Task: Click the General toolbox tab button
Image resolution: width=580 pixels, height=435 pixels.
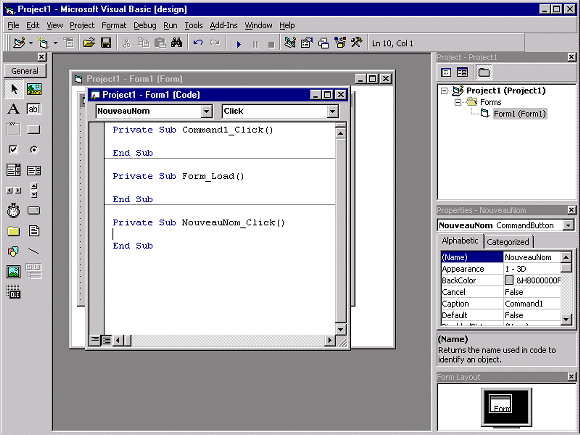Action: [x=25, y=71]
